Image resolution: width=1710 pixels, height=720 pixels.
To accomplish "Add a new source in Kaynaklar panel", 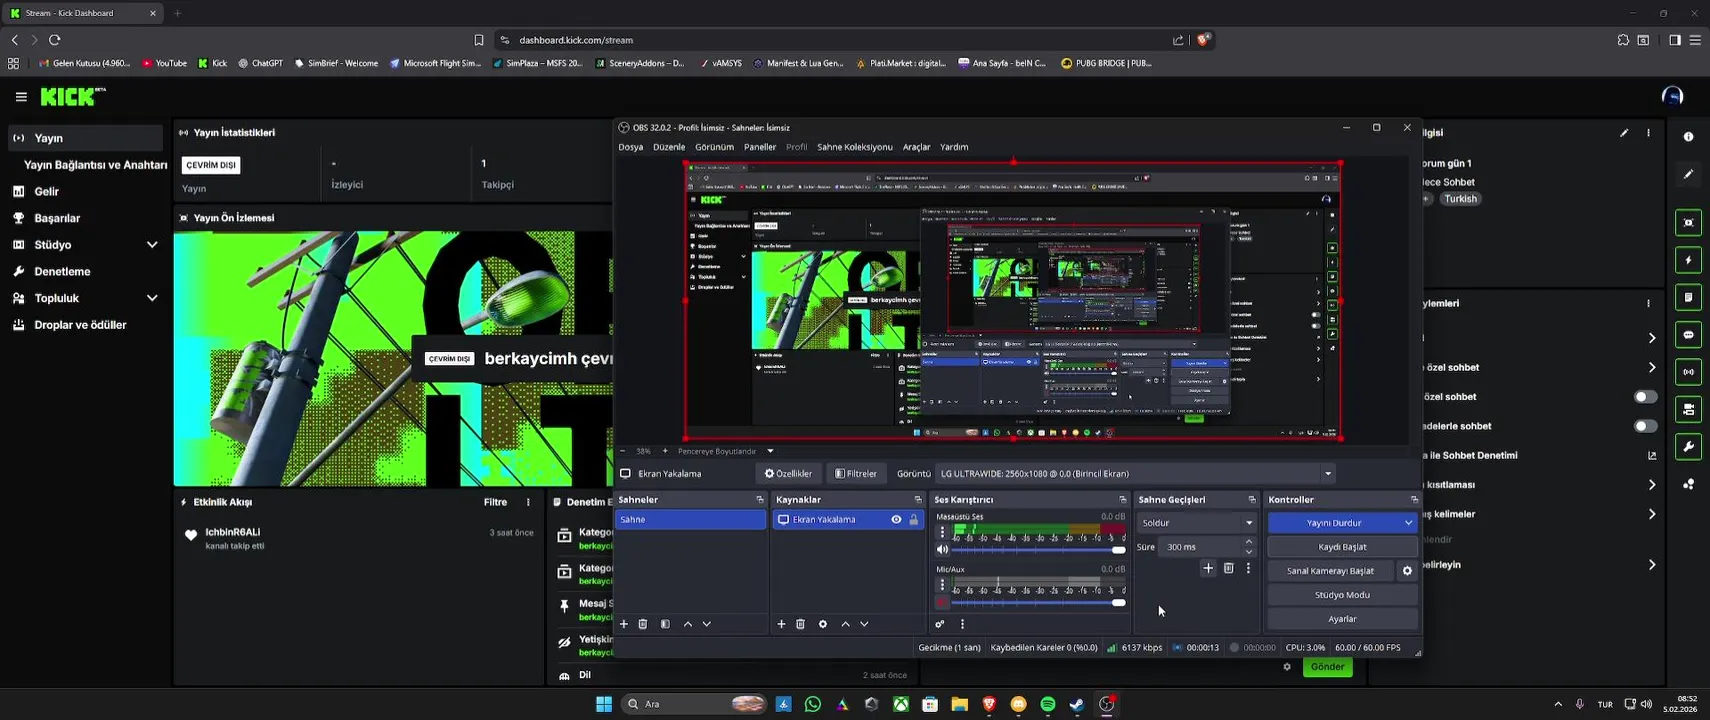I will [x=782, y=624].
